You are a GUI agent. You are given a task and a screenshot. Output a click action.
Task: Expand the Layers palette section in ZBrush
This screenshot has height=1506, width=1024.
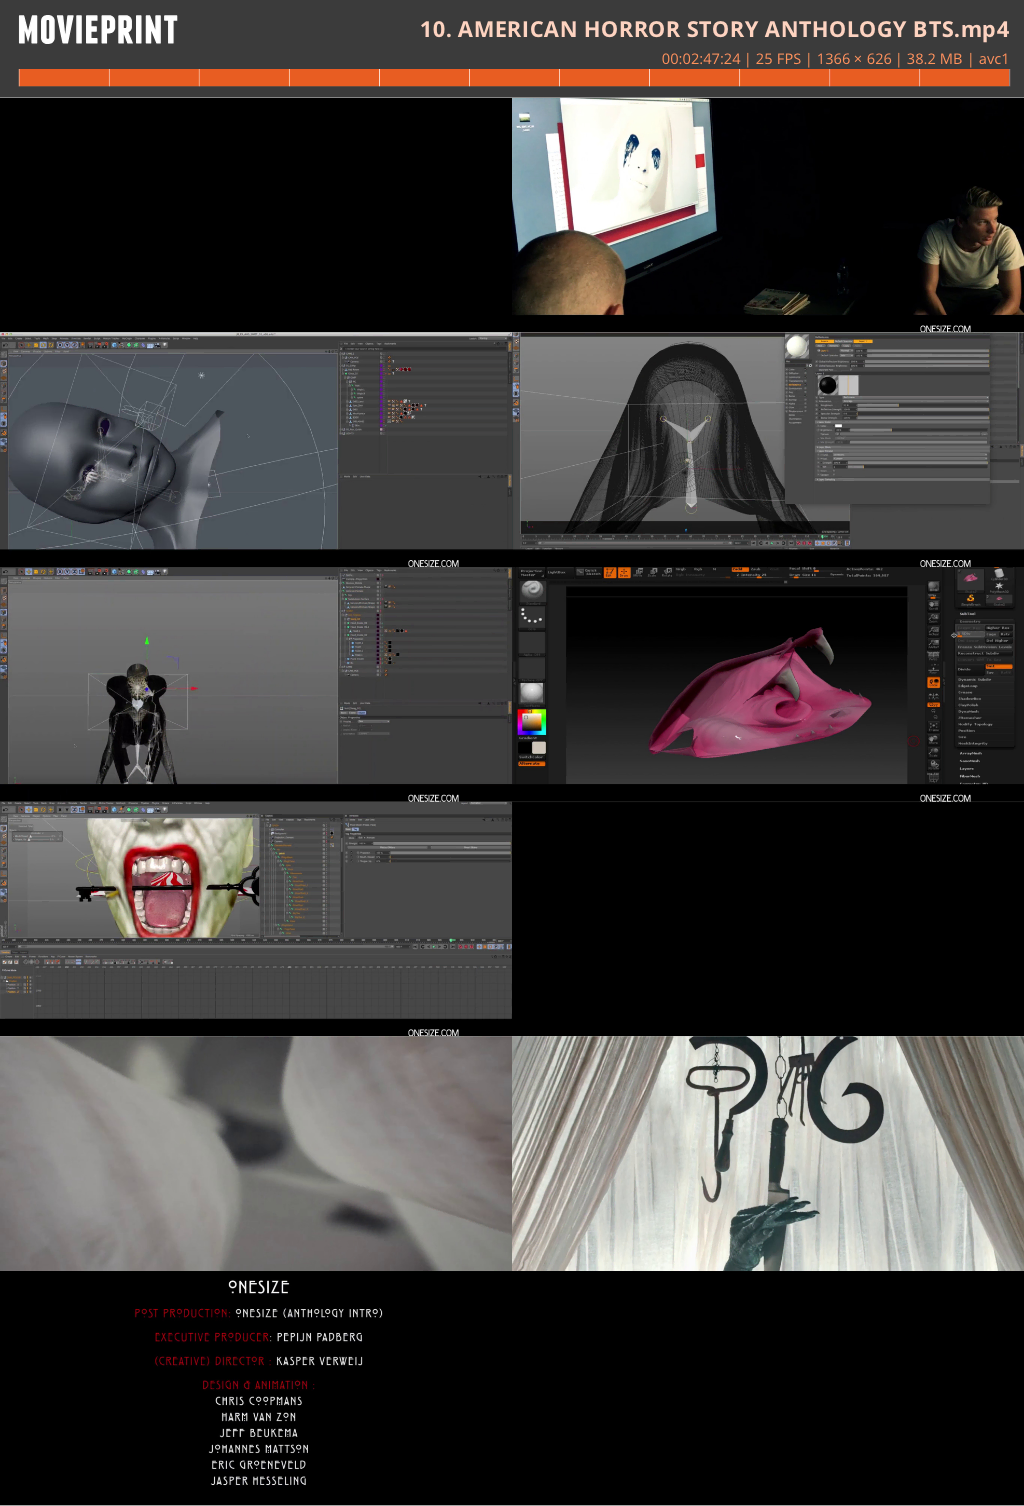(x=967, y=768)
